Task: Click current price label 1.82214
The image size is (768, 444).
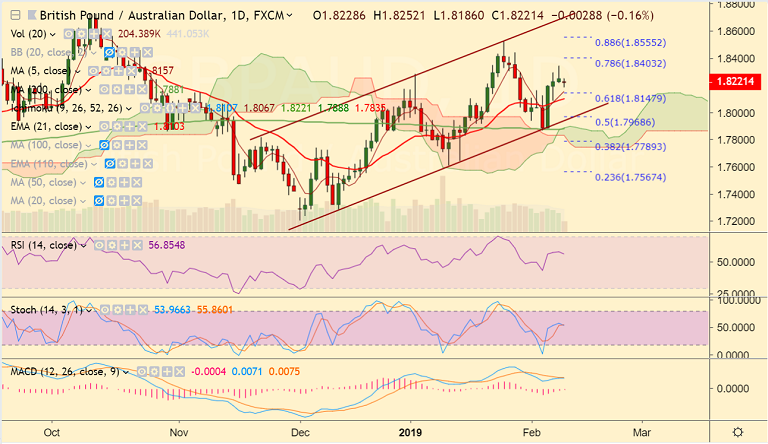Action: tap(735, 81)
